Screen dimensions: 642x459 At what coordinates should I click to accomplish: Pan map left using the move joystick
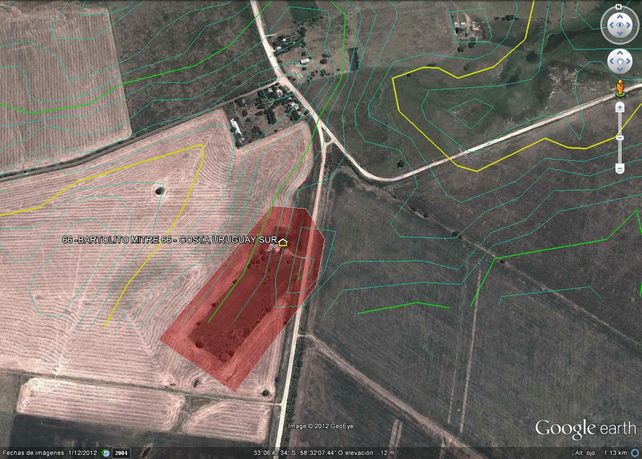tap(612, 61)
